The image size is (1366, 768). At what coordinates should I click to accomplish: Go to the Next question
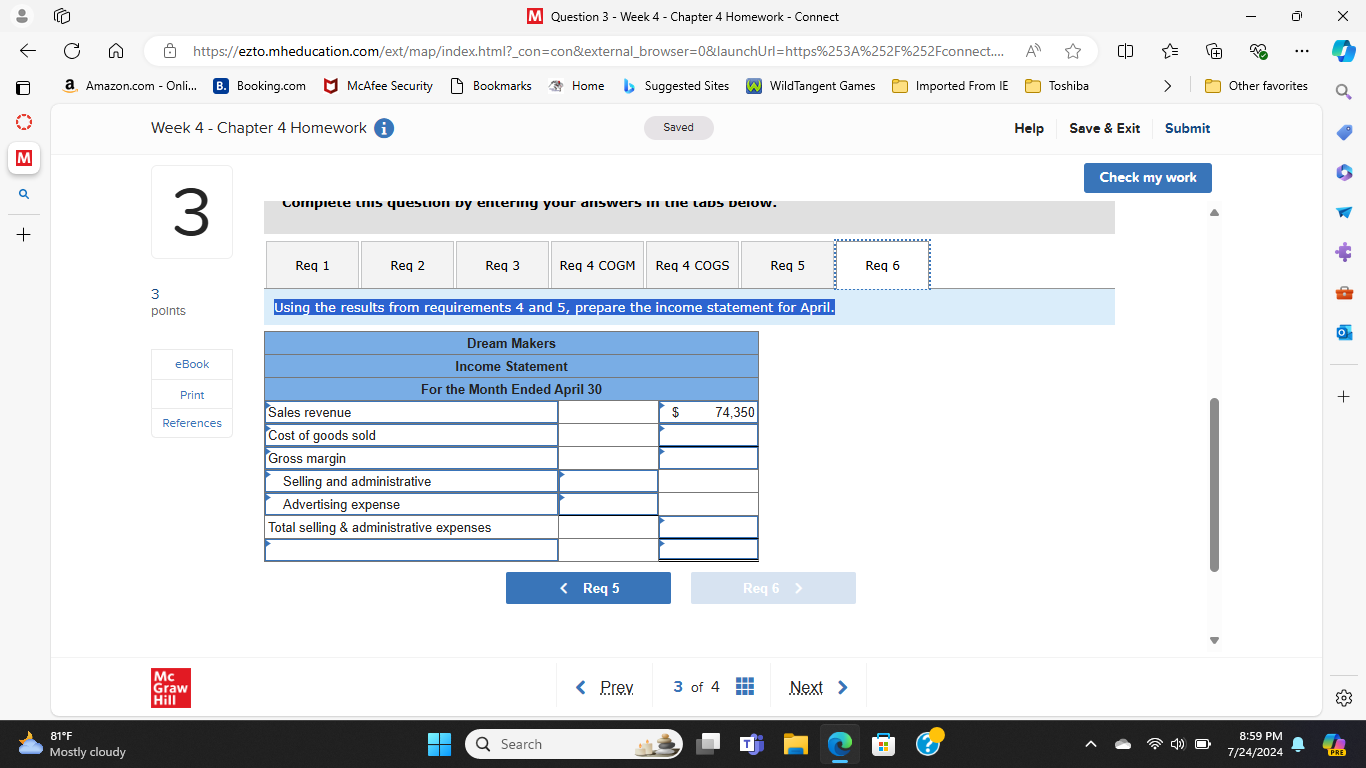point(818,687)
